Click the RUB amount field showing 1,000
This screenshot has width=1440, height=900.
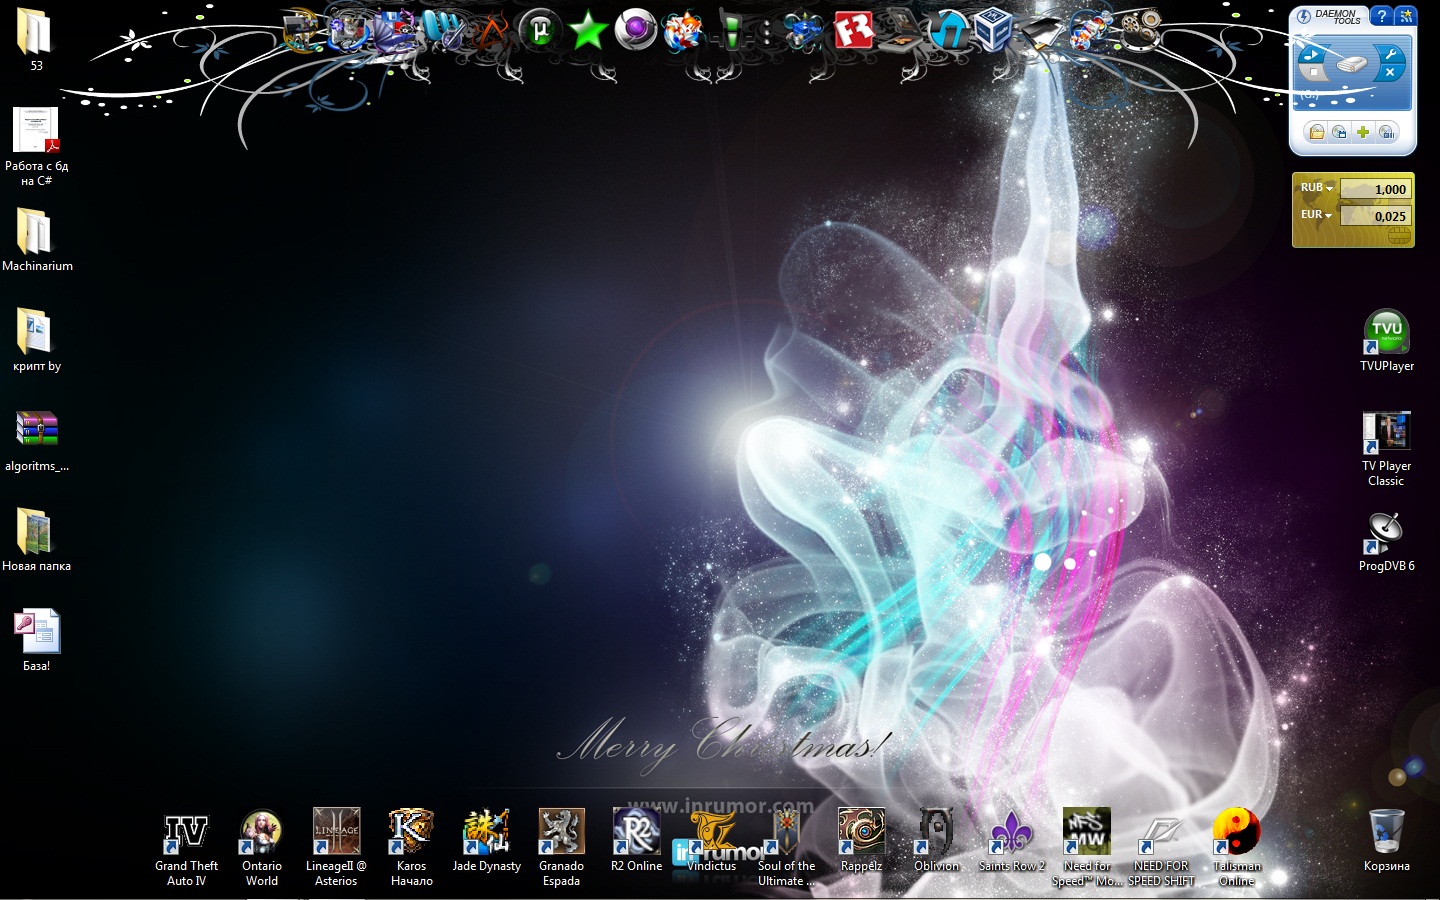click(x=1375, y=189)
